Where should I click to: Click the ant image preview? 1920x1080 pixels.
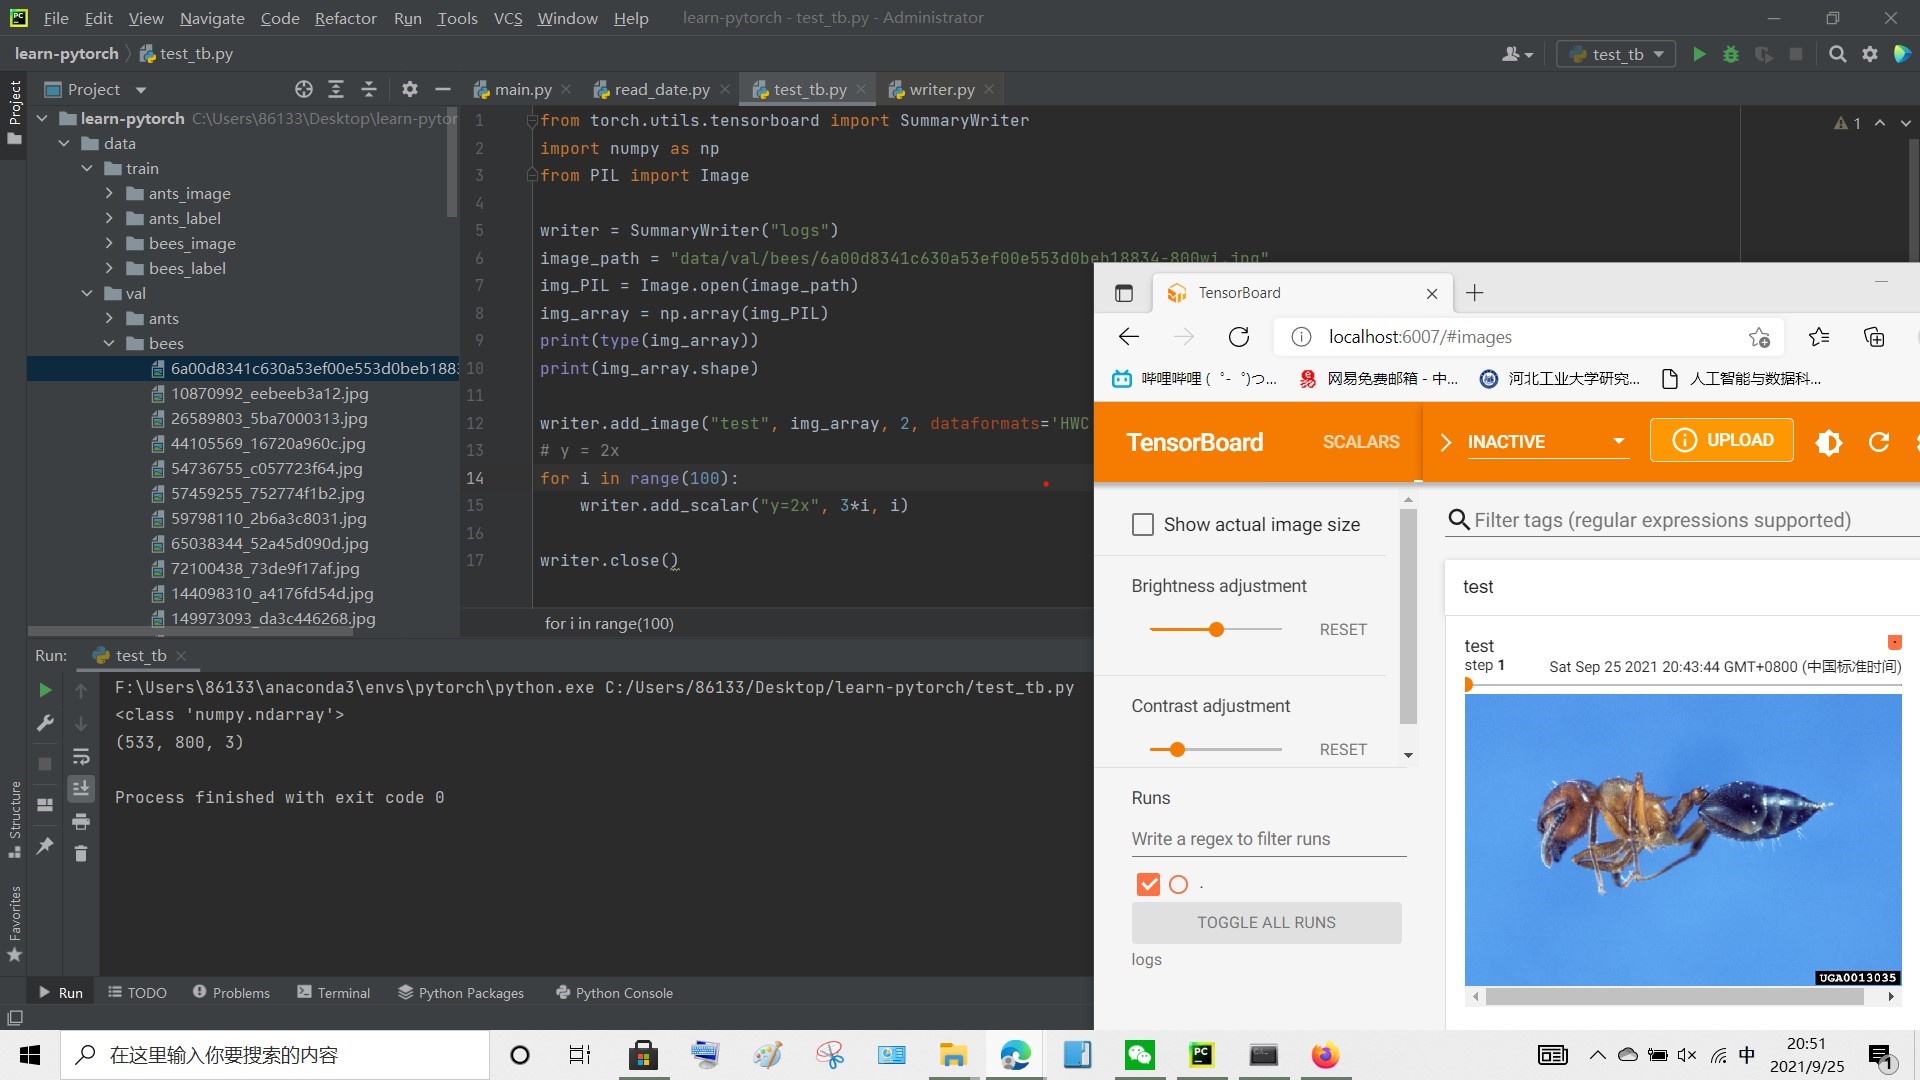point(1683,840)
